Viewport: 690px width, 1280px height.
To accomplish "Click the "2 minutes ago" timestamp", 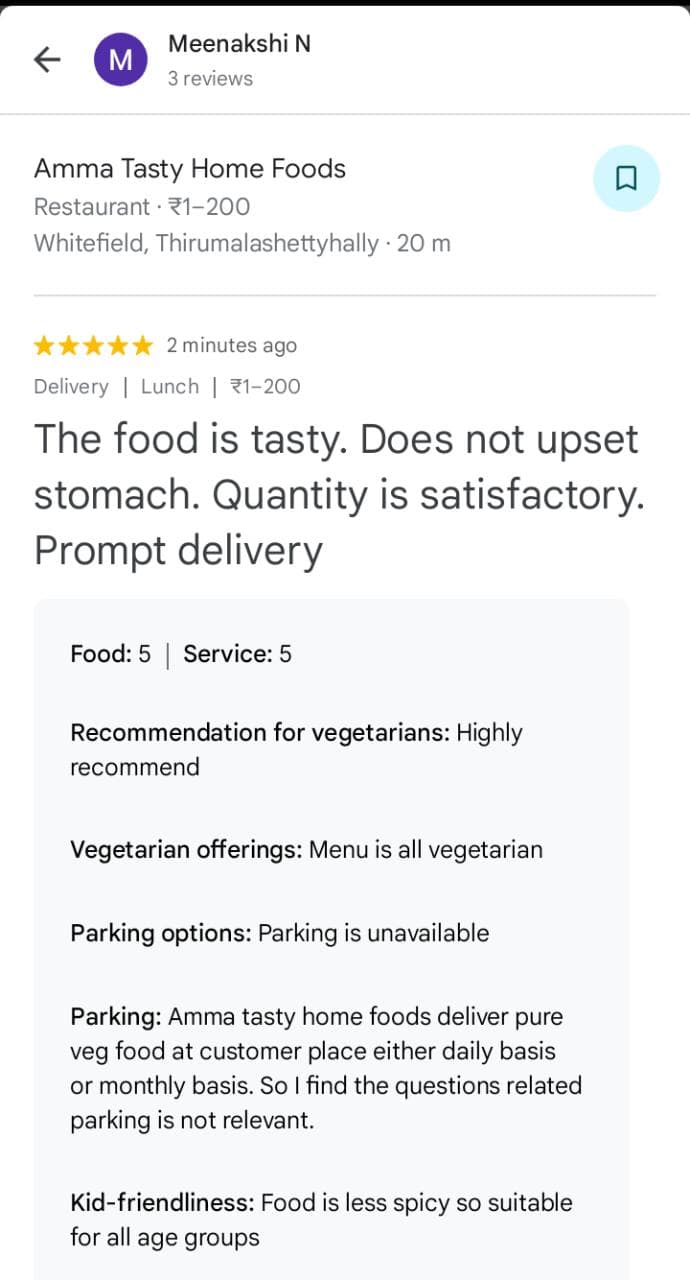I will pos(232,346).
